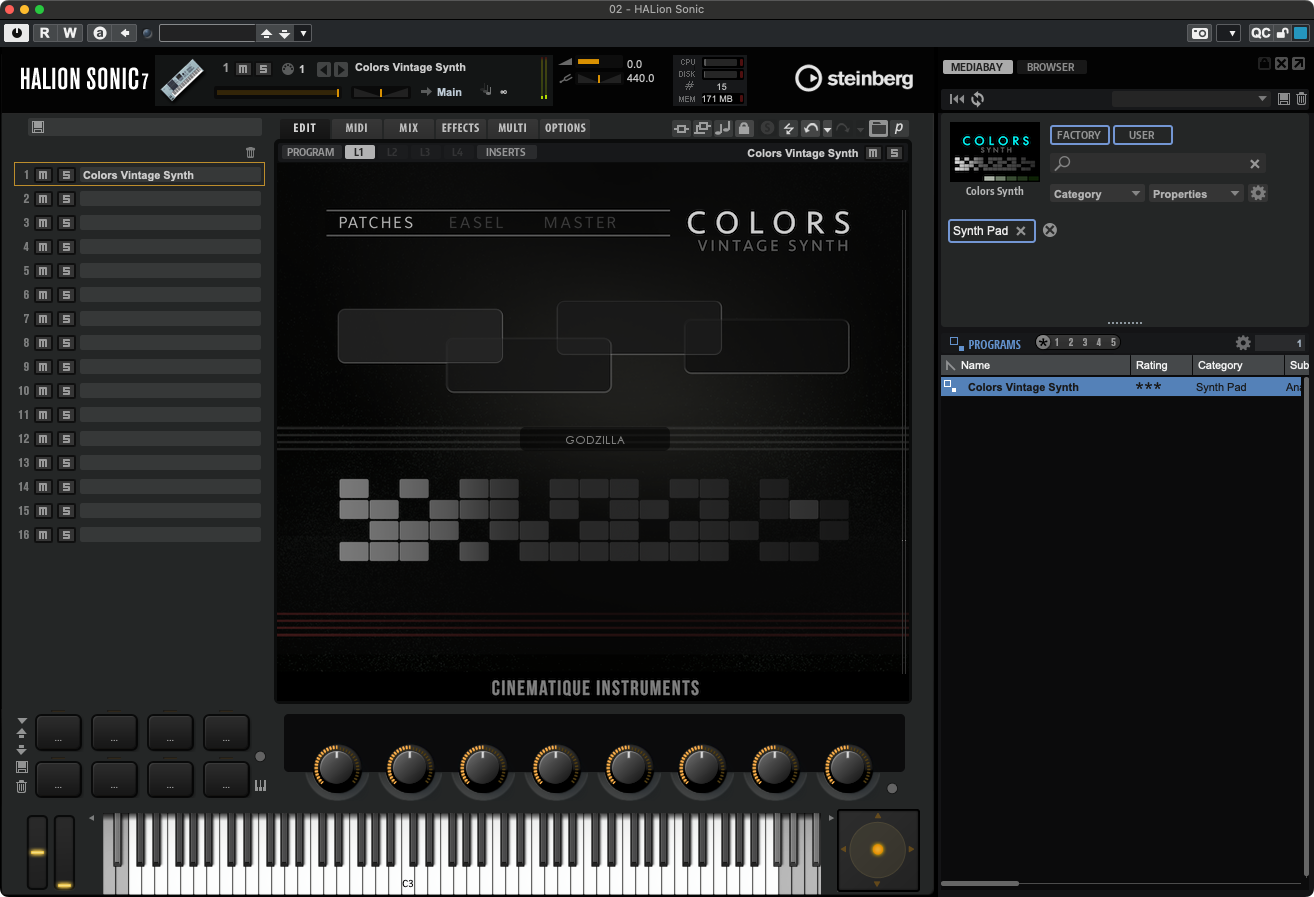Toggle the Write automation W button

click(x=70, y=33)
